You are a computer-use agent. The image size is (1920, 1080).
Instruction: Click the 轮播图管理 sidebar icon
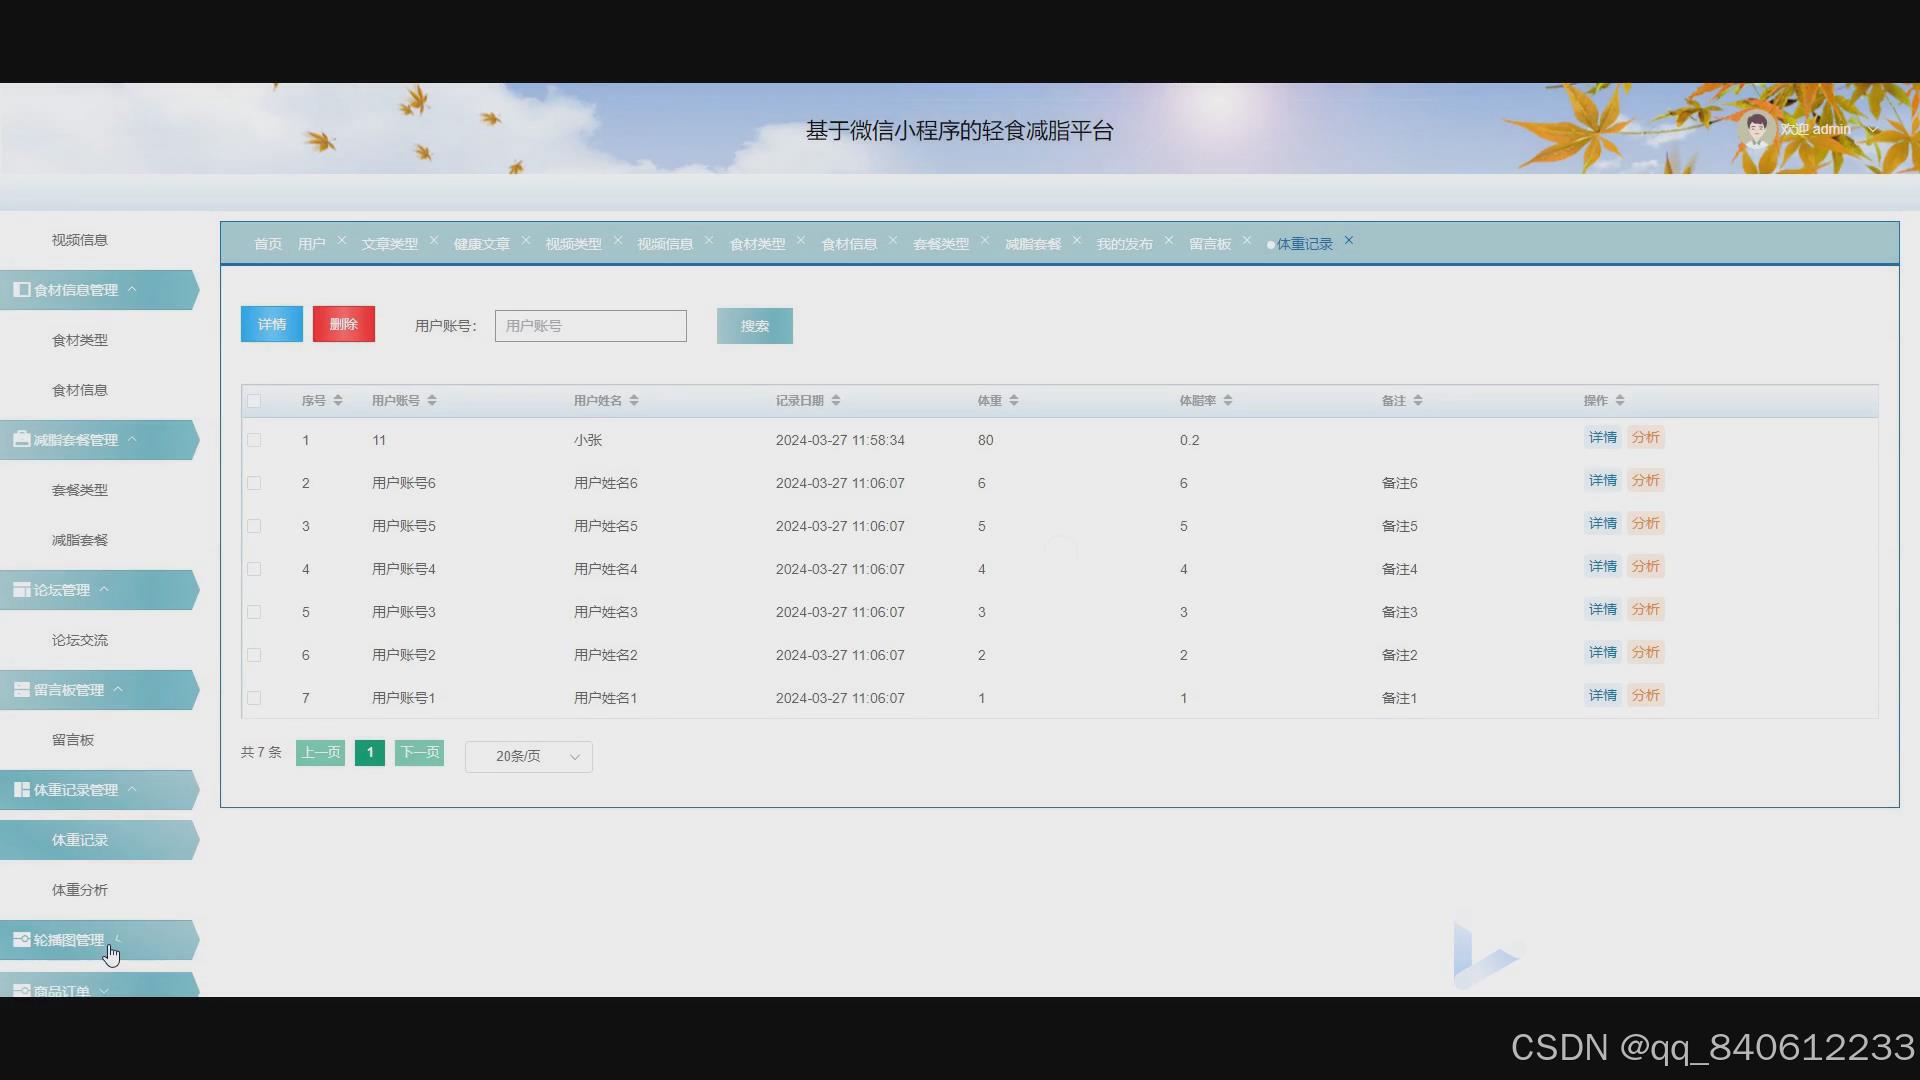point(21,940)
